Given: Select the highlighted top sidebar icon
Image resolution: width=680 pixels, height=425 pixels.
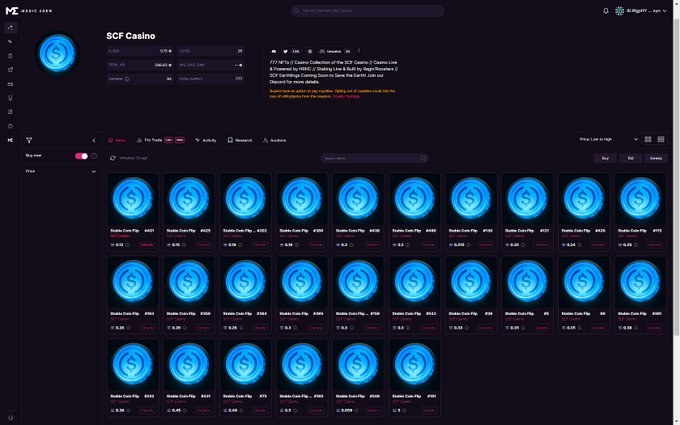Looking at the screenshot, I should pos(10,28).
